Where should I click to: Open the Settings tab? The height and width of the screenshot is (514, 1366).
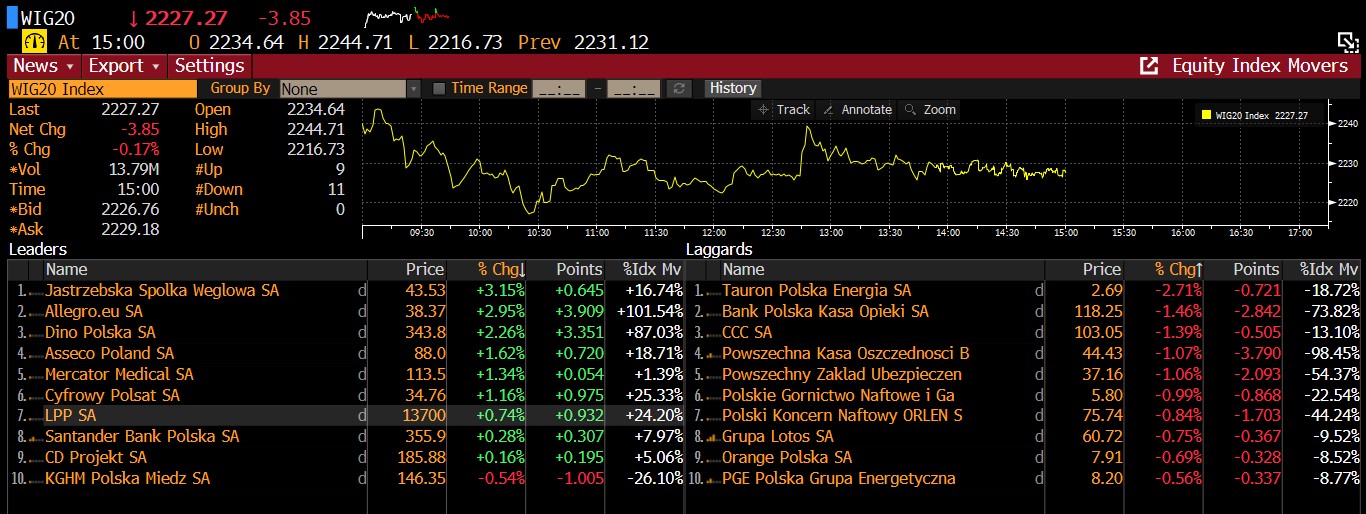(x=210, y=66)
